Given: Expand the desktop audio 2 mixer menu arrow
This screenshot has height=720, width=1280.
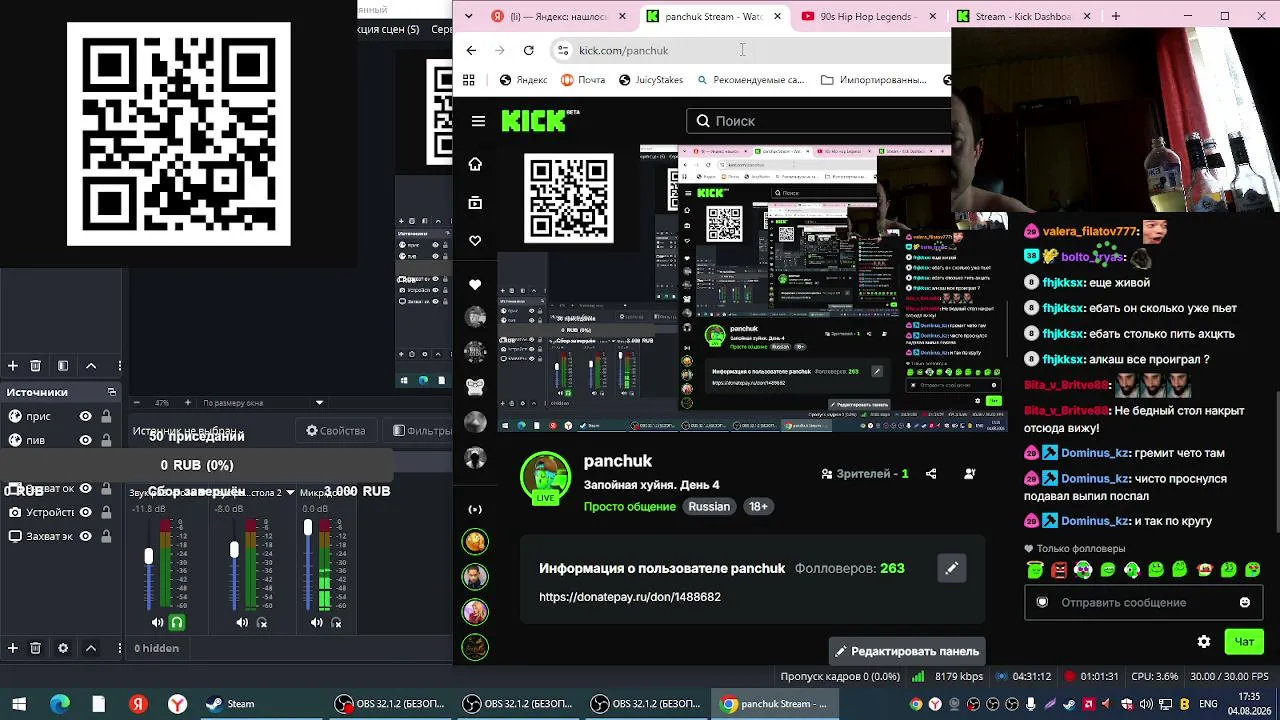Looking at the screenshot, I should click(x=291, y=492).
